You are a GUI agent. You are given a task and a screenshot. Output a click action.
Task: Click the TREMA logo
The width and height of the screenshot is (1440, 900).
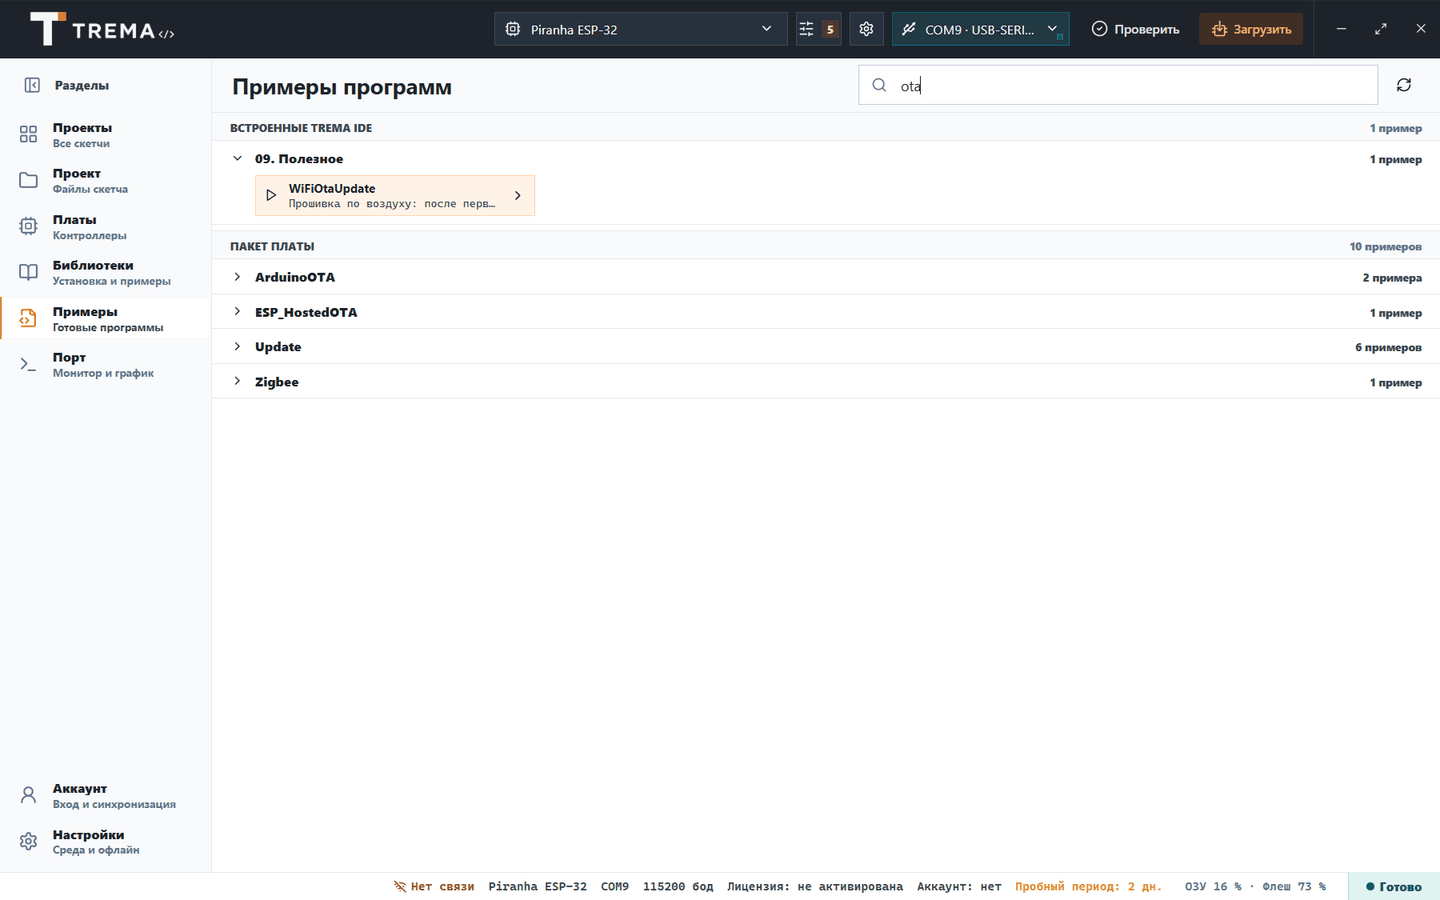click(102, 29)
